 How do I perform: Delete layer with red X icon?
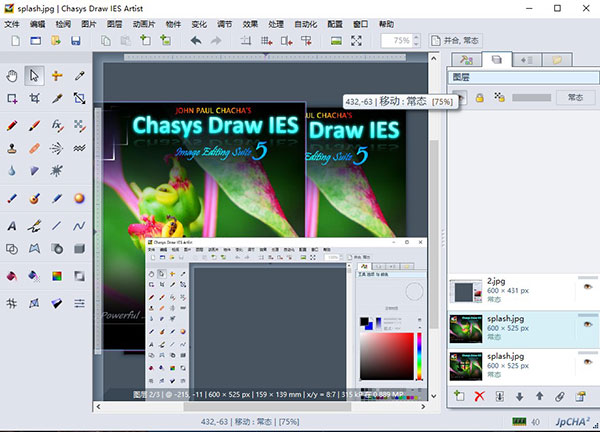(x=479, y=396)
